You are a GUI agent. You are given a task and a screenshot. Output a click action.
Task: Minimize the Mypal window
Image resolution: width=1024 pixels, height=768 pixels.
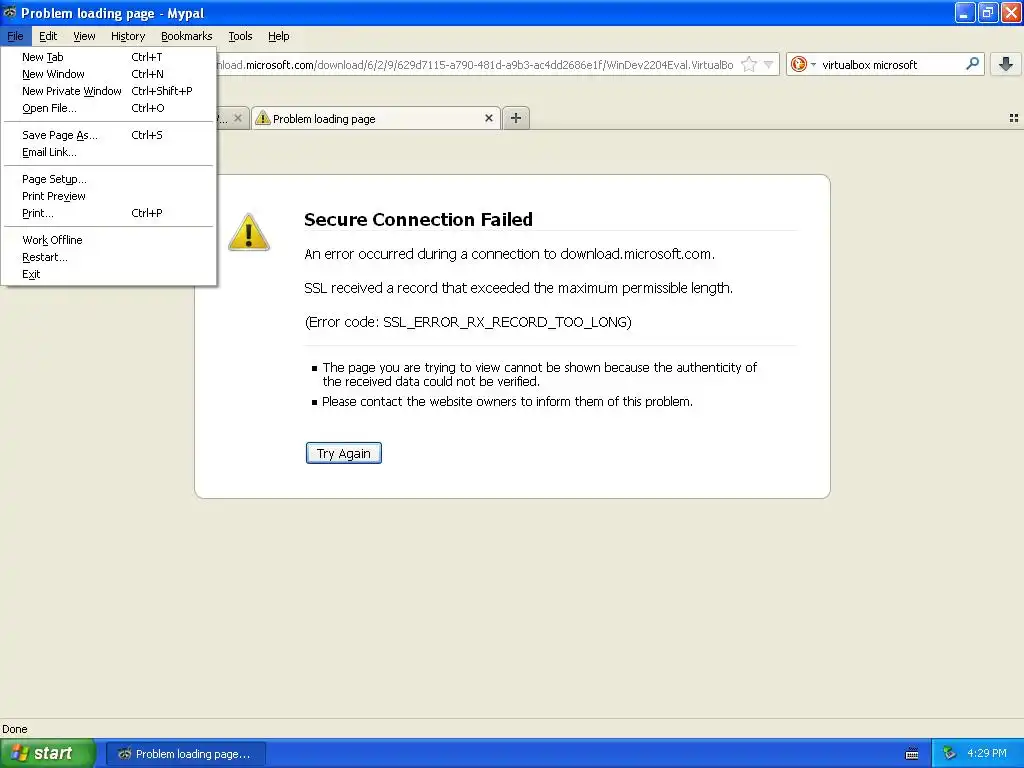965,12
